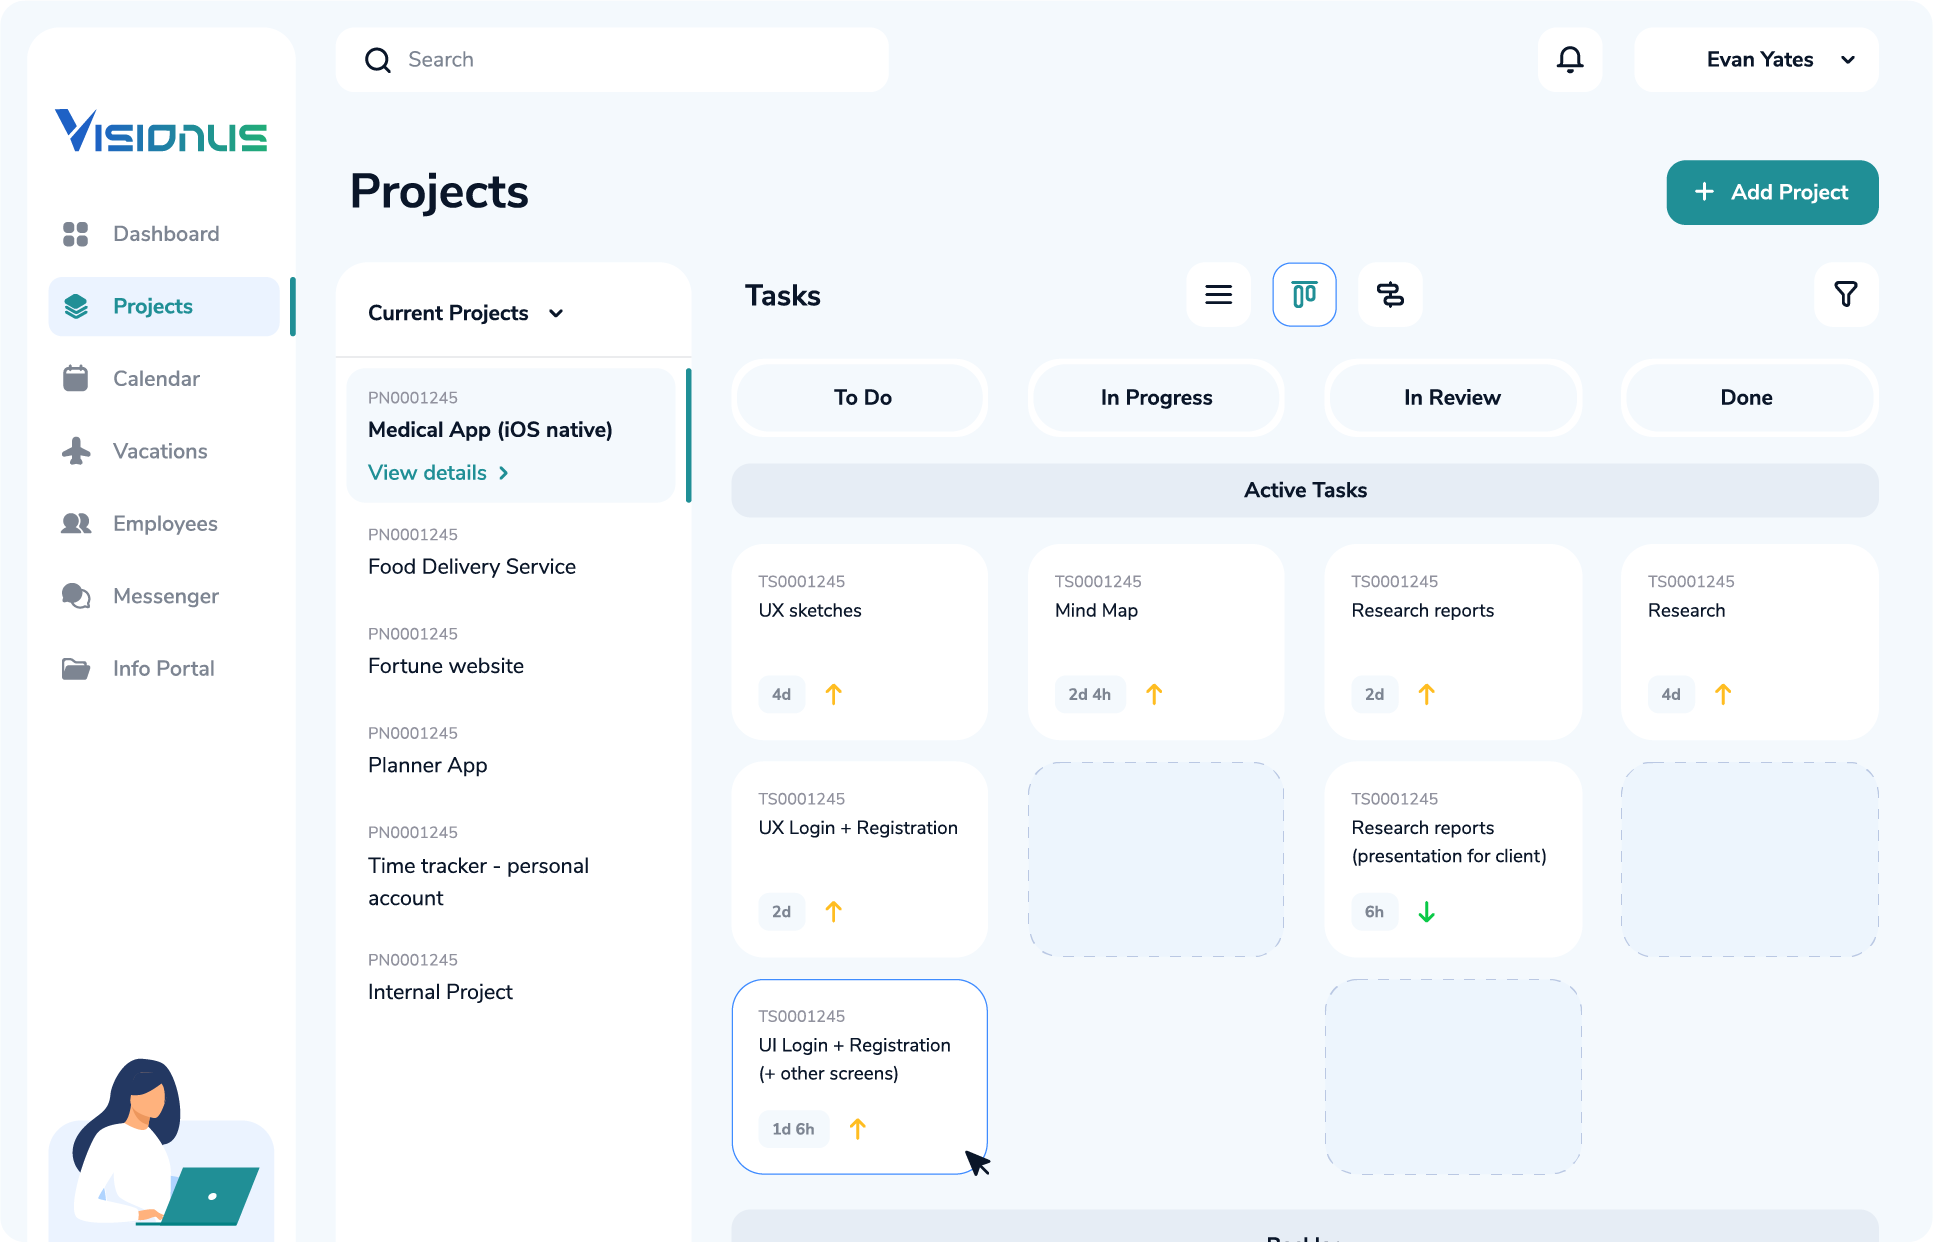Select the Done task column

click(x=1746, y=397)
